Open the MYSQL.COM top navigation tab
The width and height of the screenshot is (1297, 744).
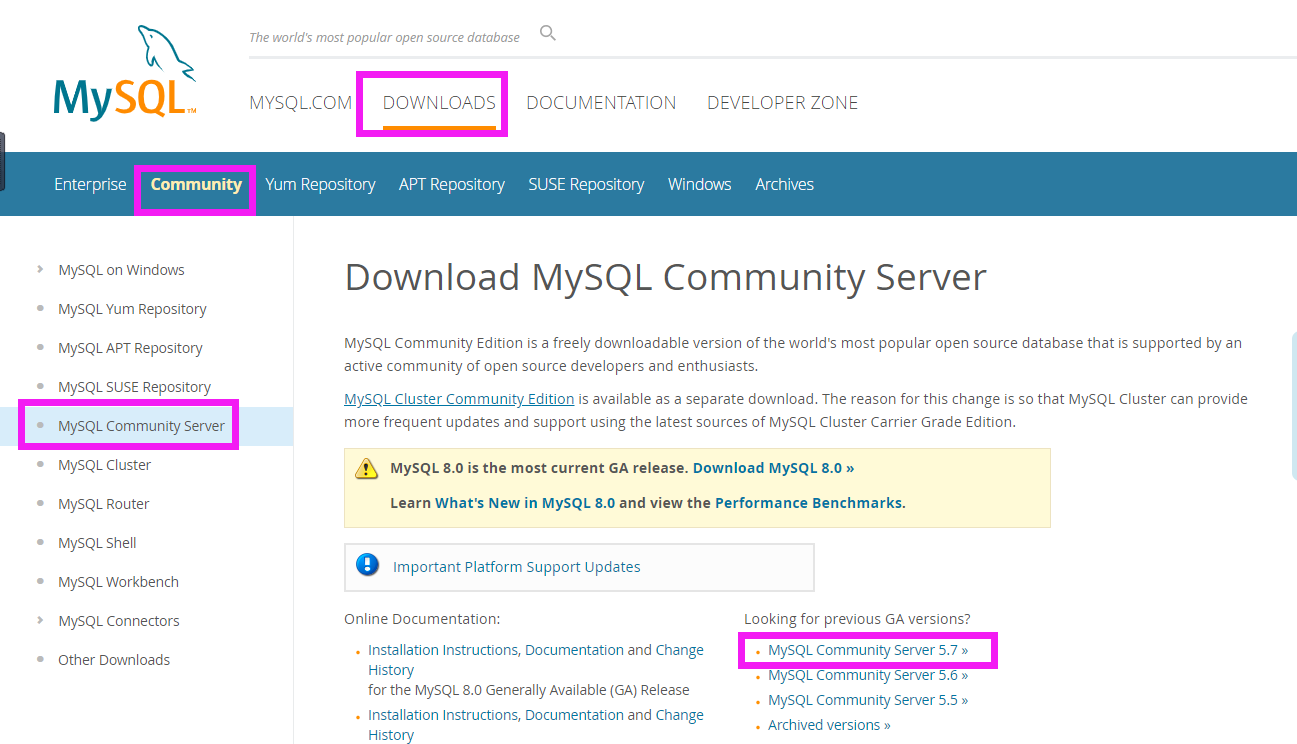[x=301, y=103]
